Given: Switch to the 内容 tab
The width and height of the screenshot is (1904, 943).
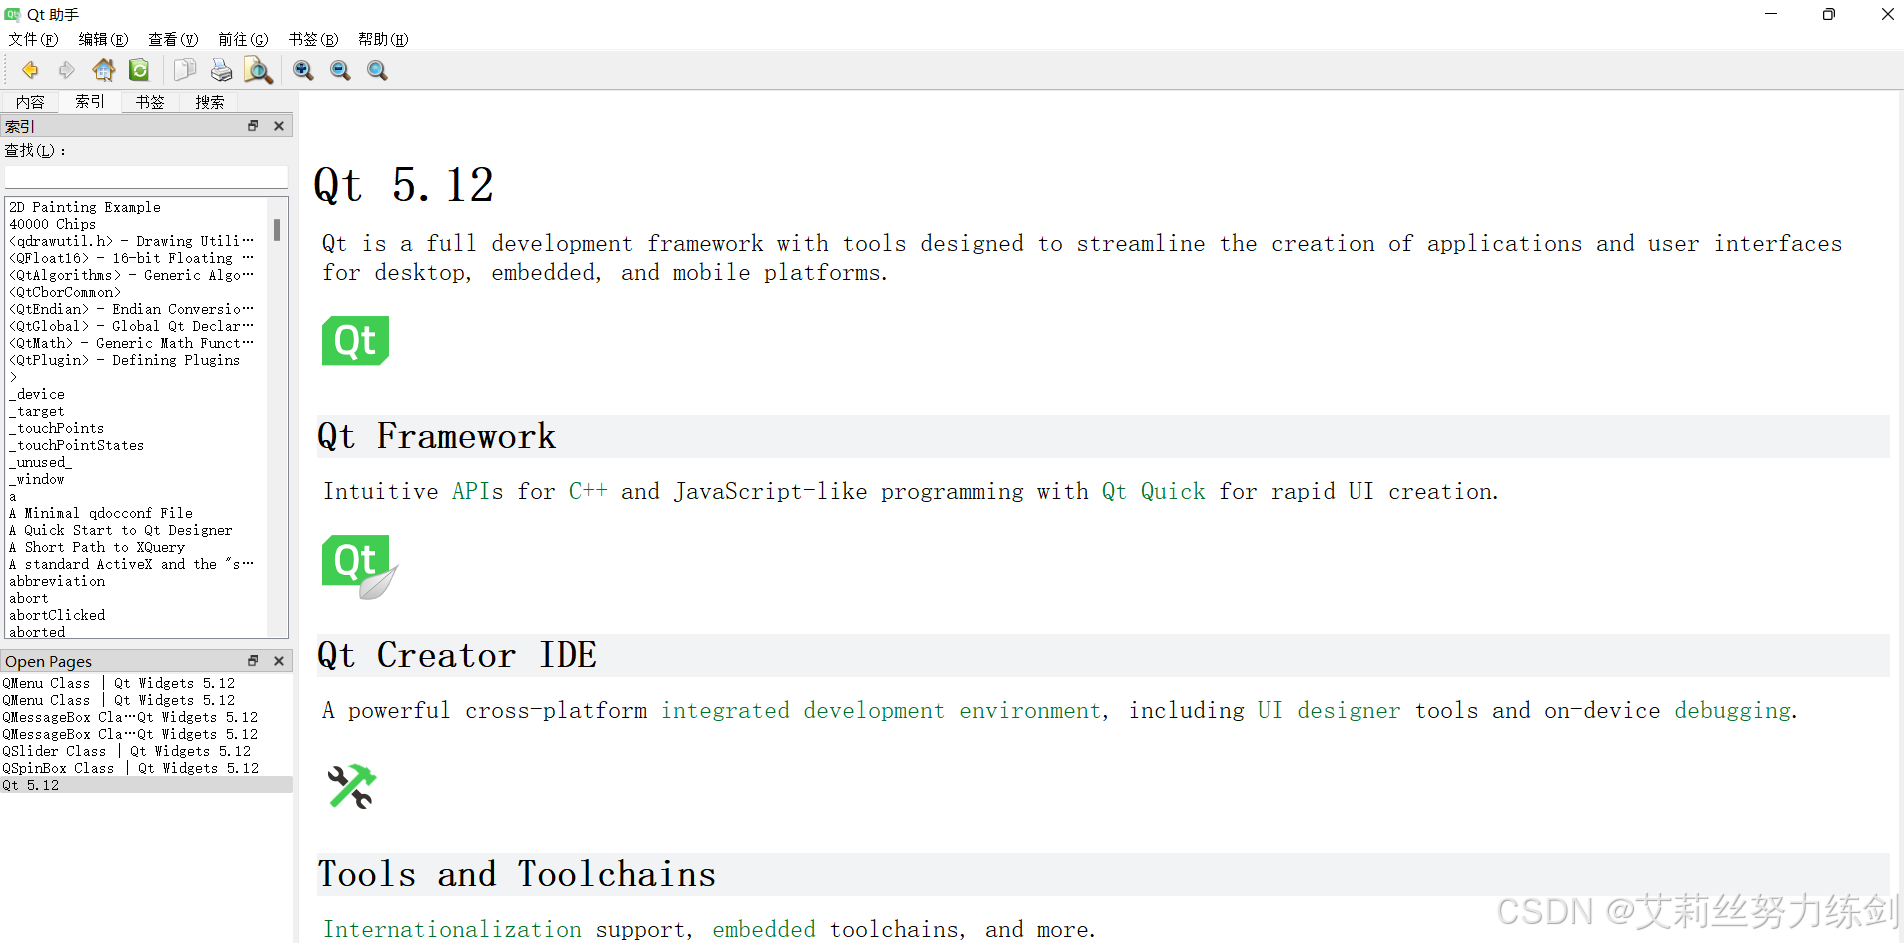Looking at the screenshot, I should (x=30, y=102).
